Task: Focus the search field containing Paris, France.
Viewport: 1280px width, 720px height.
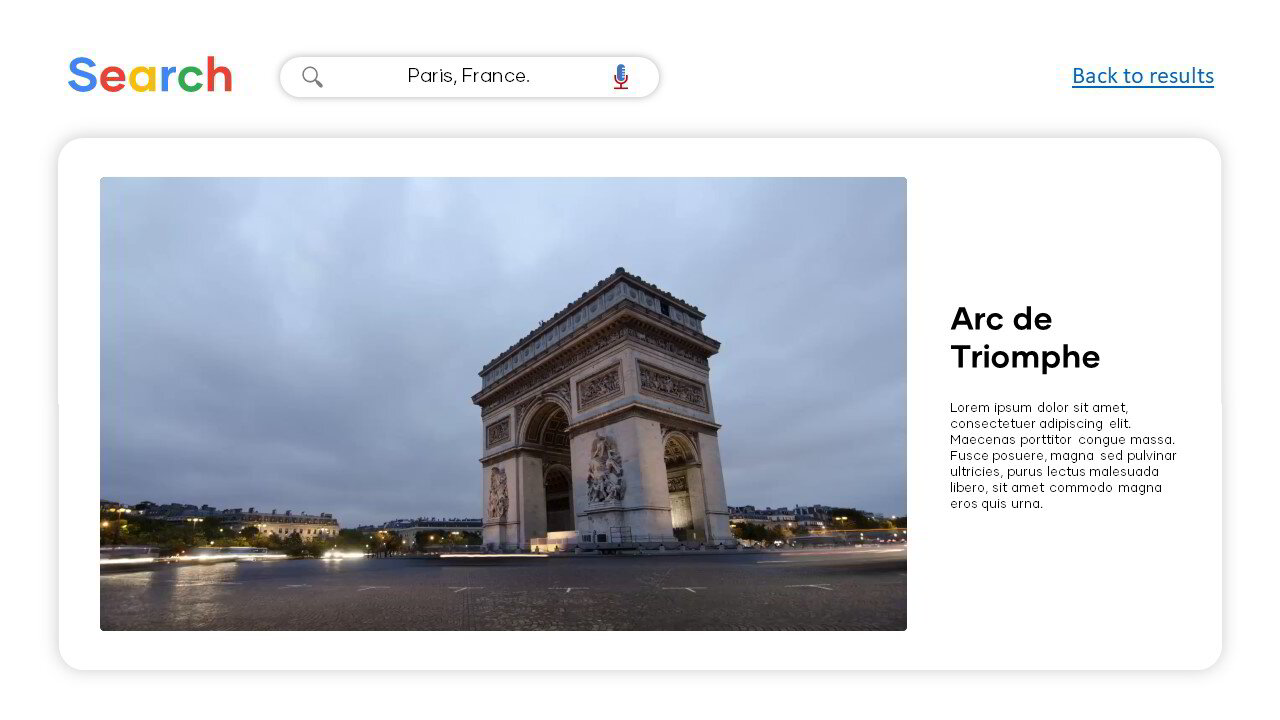Action: point(469,77)
